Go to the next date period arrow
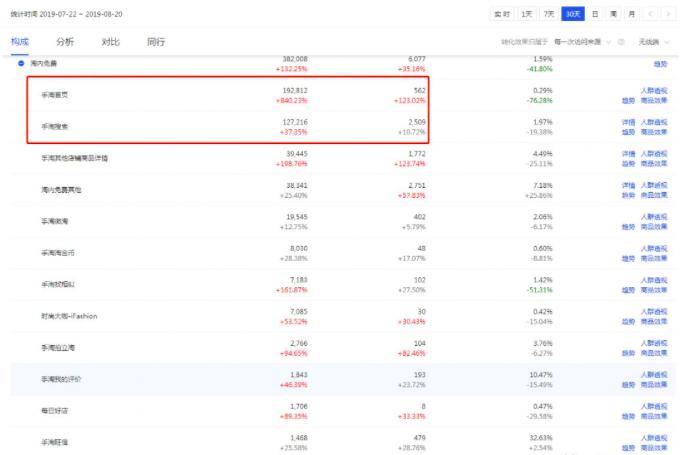This screenshot has height=455, width=686. coord(668,14)
